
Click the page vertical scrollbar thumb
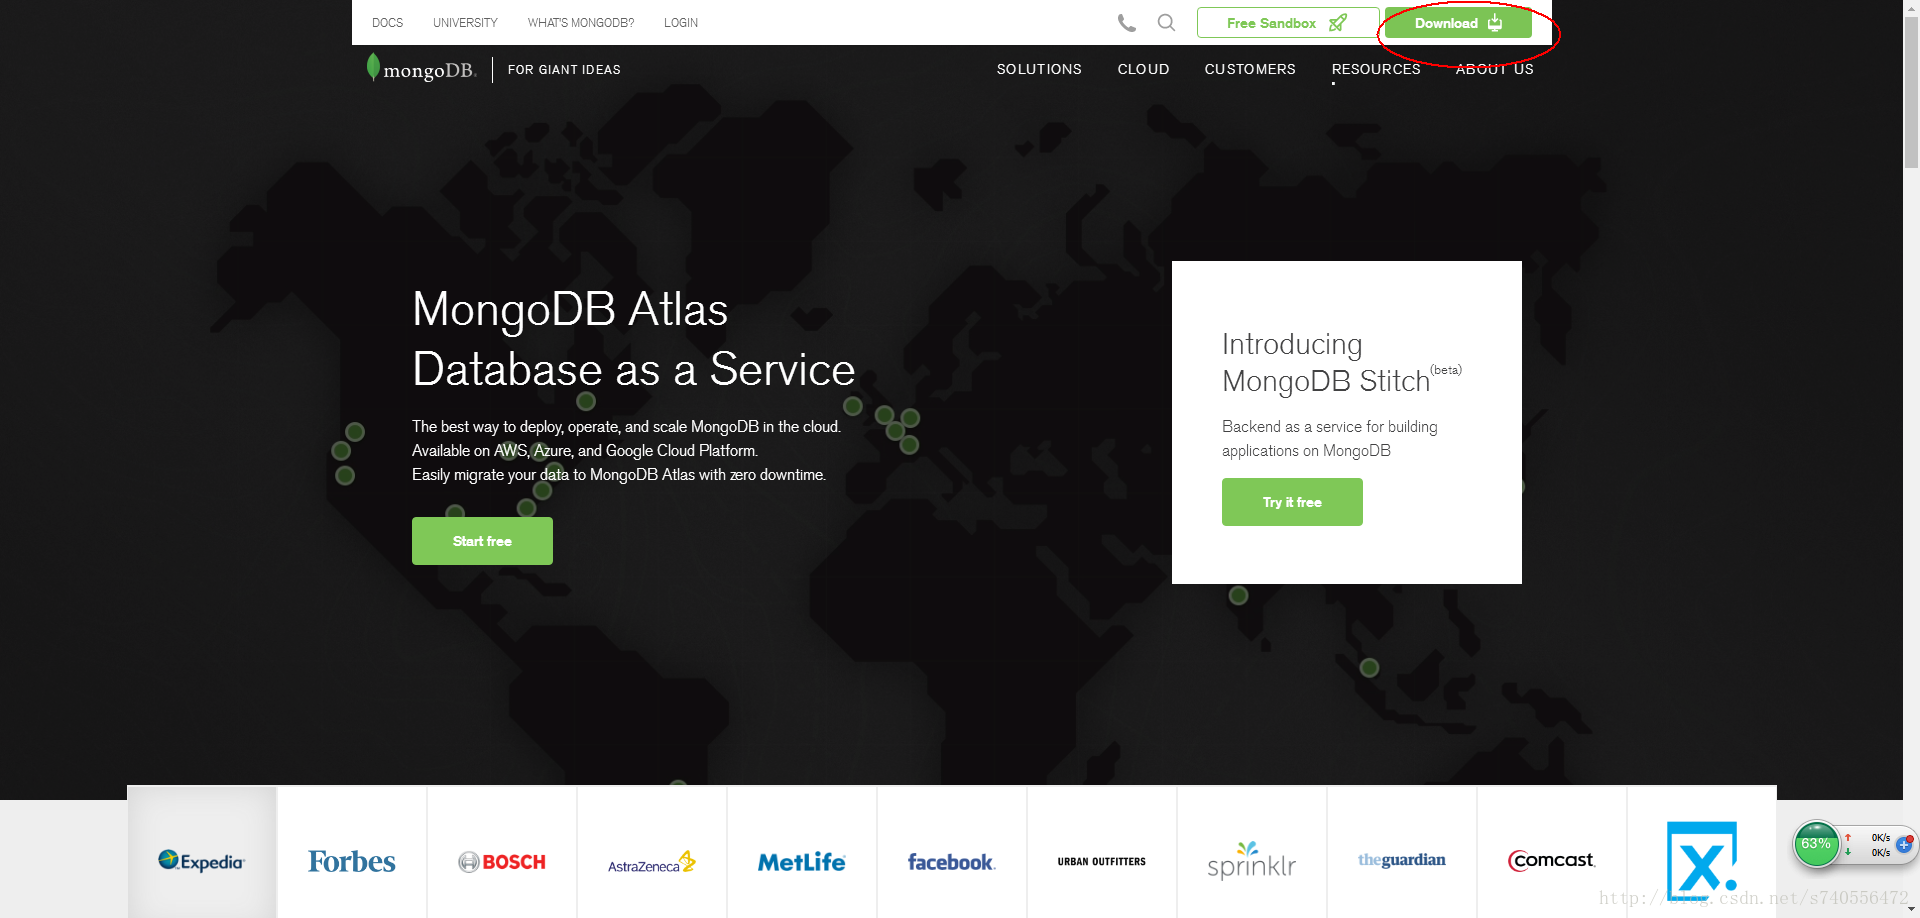point(1911,92)
